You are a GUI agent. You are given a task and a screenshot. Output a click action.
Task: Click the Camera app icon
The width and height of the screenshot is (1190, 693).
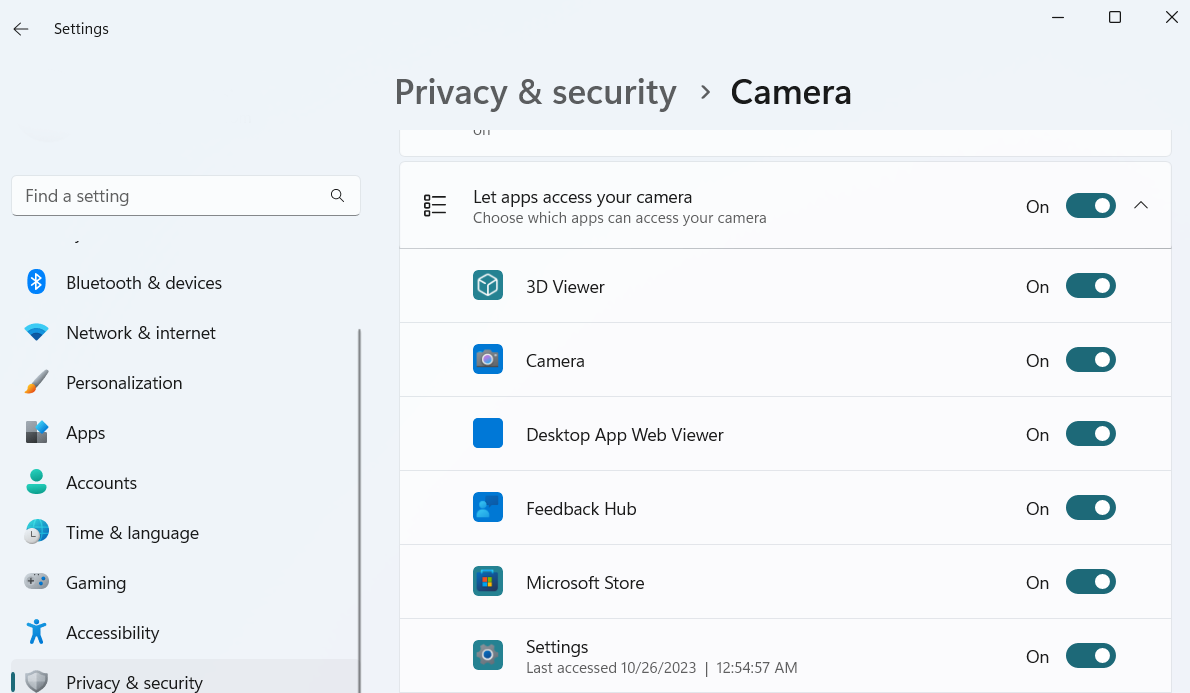487,360
